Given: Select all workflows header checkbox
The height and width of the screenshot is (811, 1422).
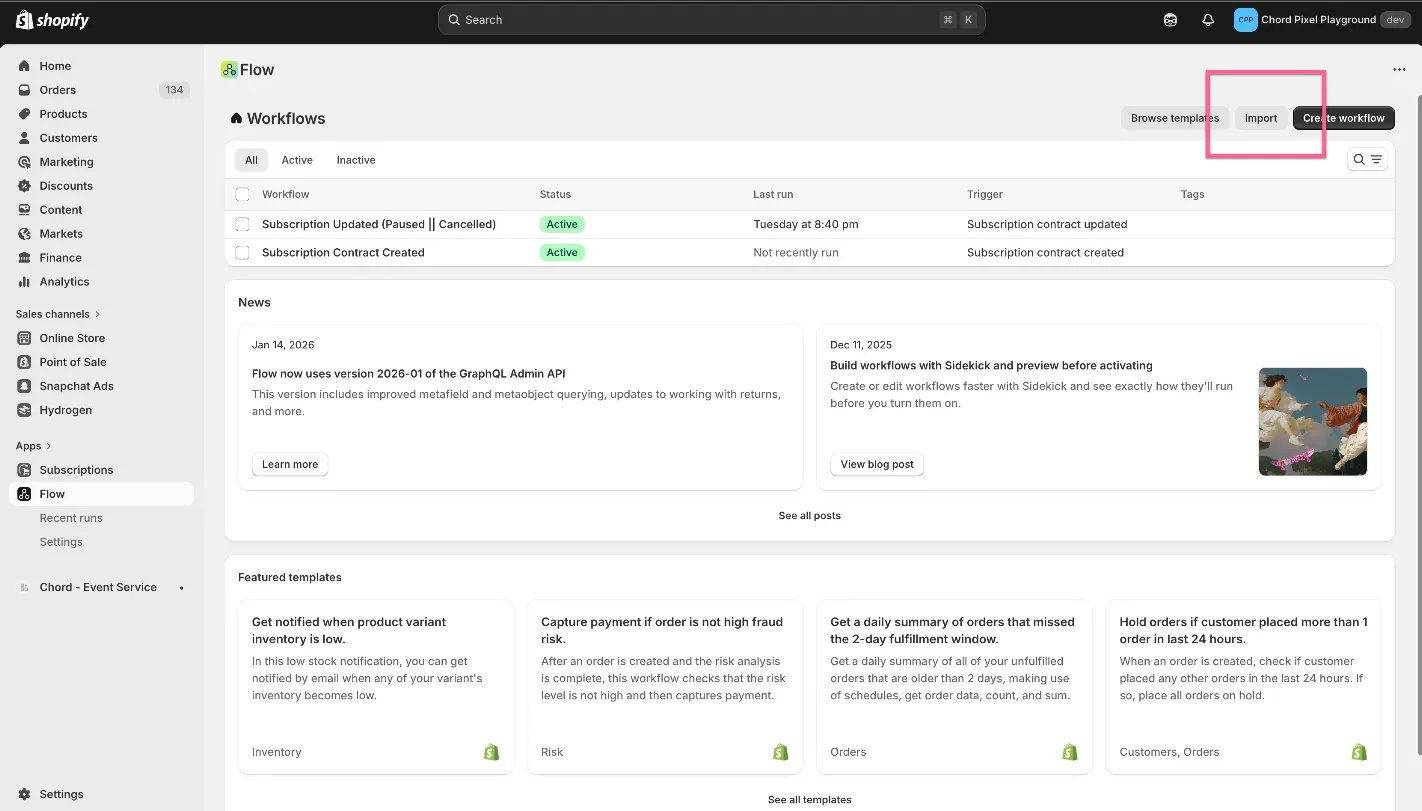Looking at the screenshot, I should [242, 194].
